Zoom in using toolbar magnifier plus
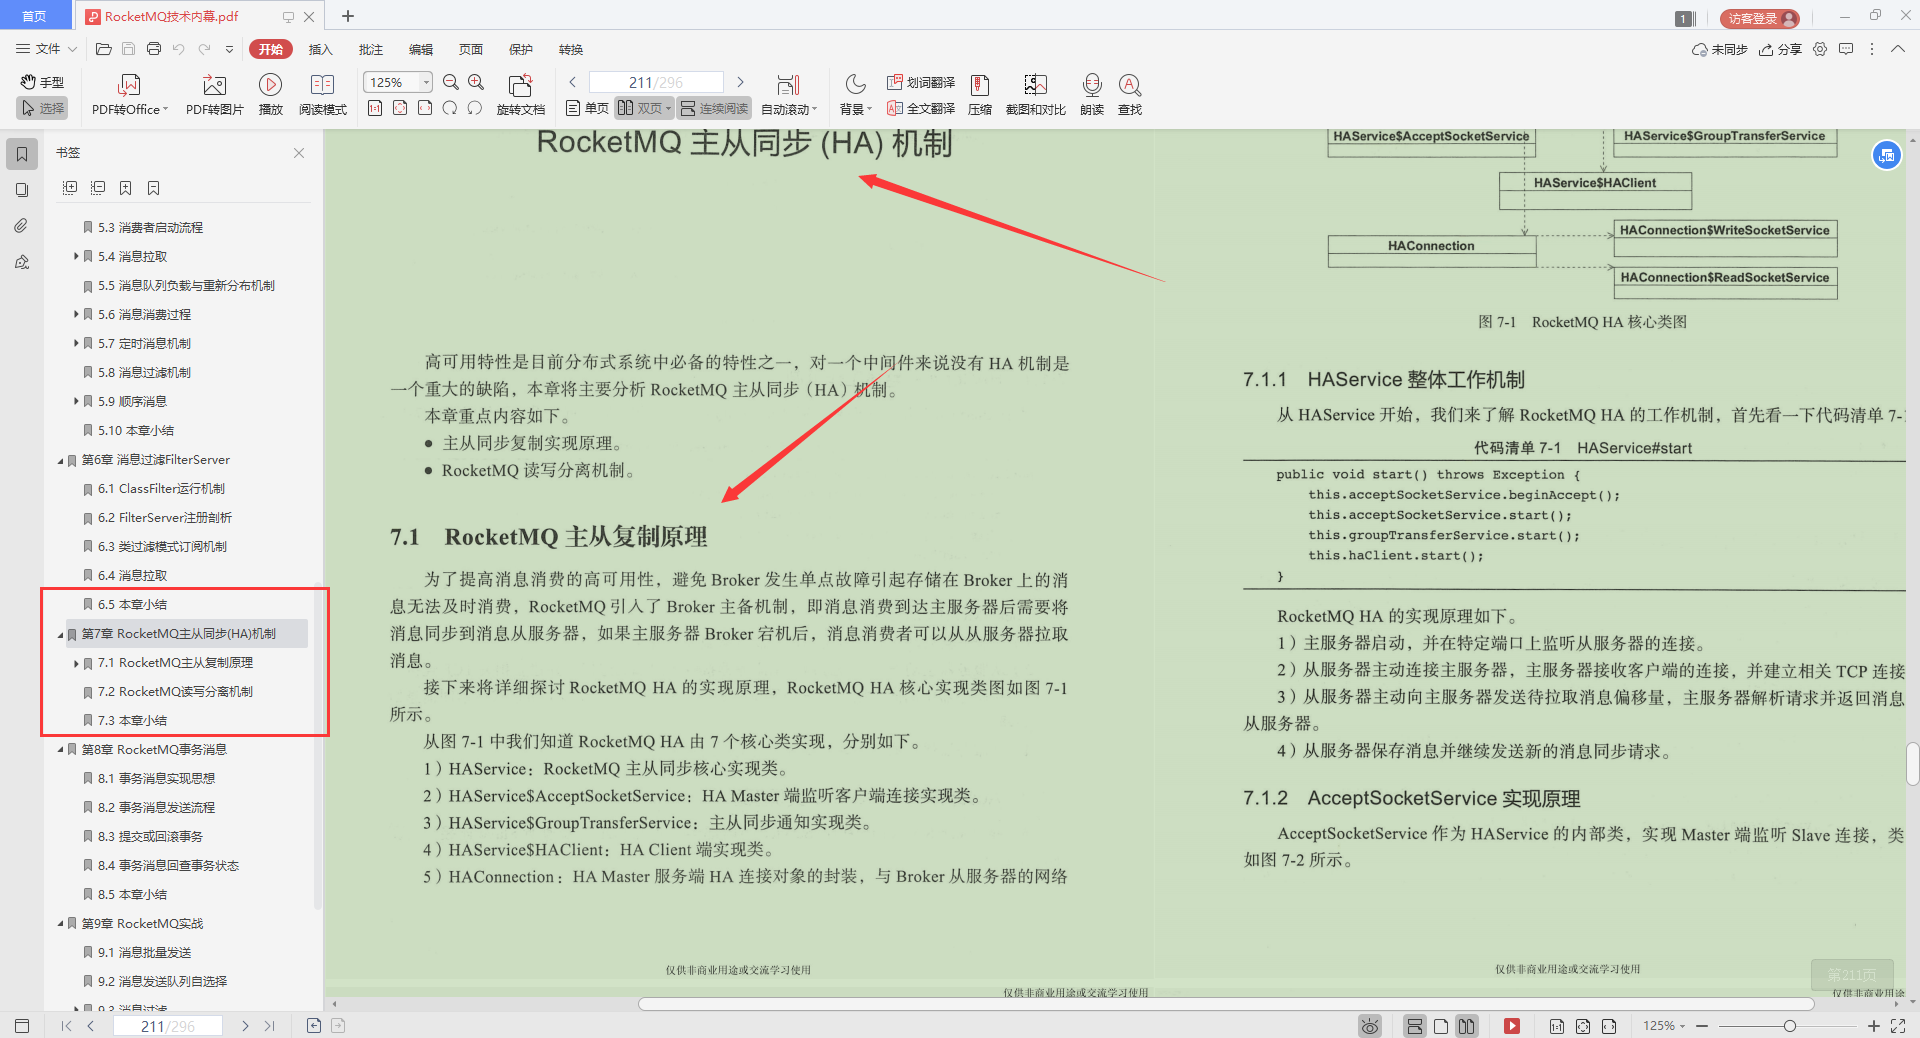This screenshot has width=1920, height=1038. click(476, 82)
